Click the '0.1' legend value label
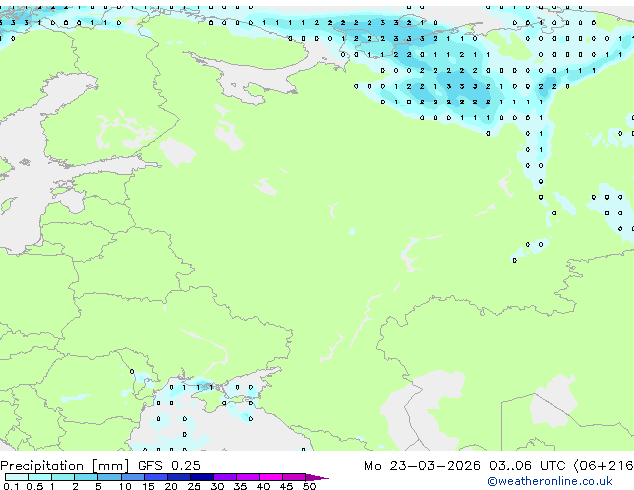The image size is (634, 490). [x=11, y=486]
